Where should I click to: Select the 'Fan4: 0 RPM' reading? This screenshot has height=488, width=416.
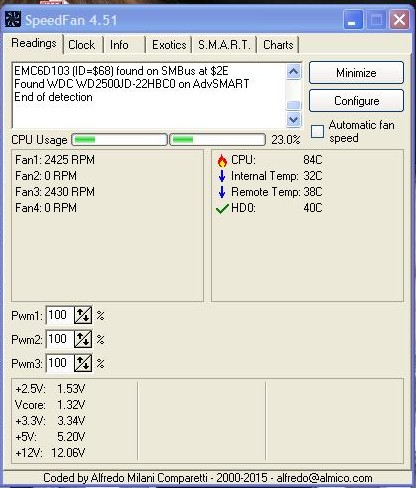point(46,208)
